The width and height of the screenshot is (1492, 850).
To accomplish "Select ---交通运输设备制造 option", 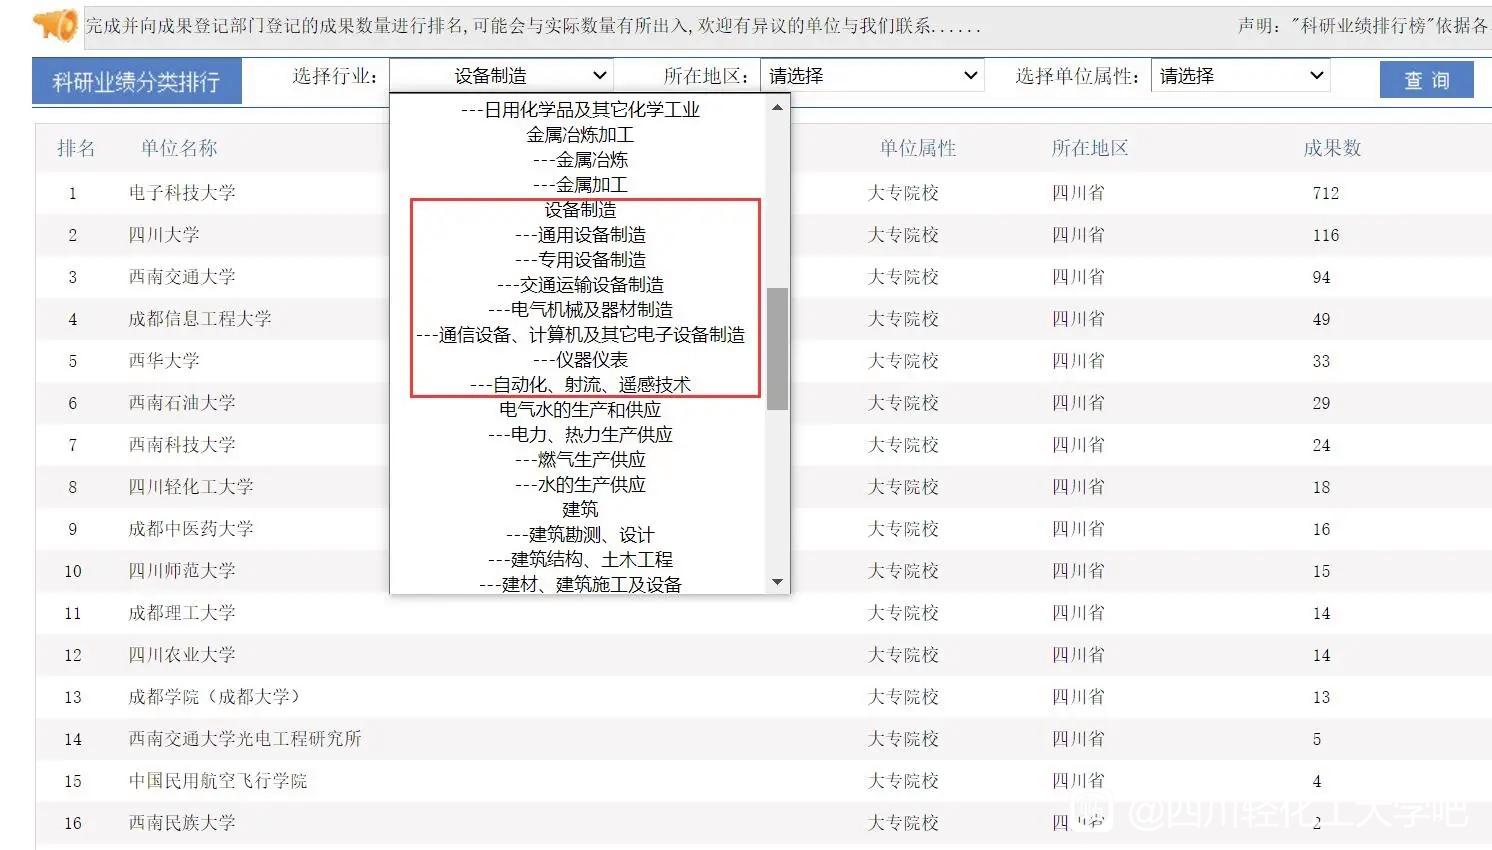I will [580, 285].
